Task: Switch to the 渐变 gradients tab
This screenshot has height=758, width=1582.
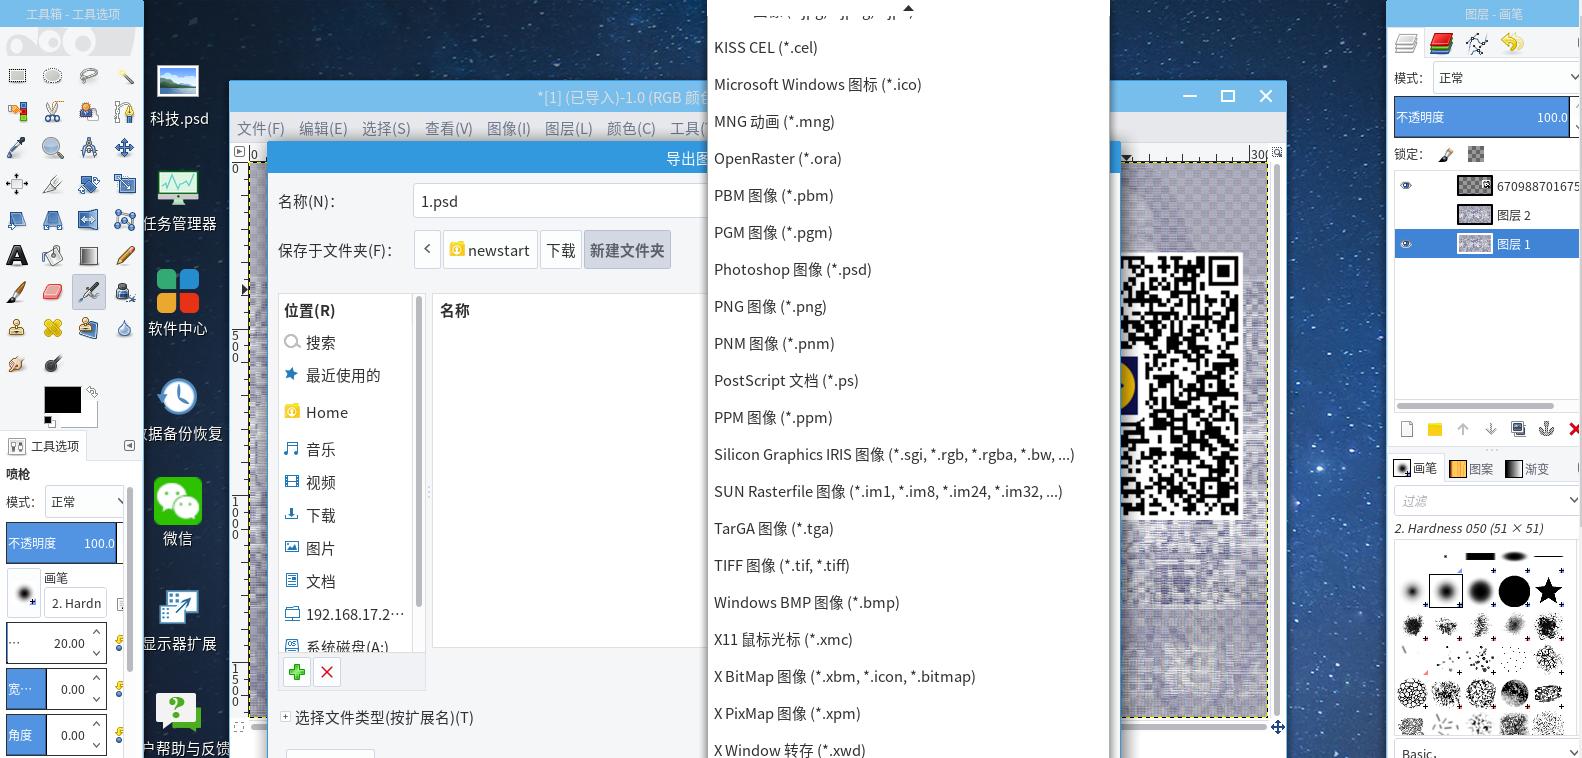Action: (1527, 468)
